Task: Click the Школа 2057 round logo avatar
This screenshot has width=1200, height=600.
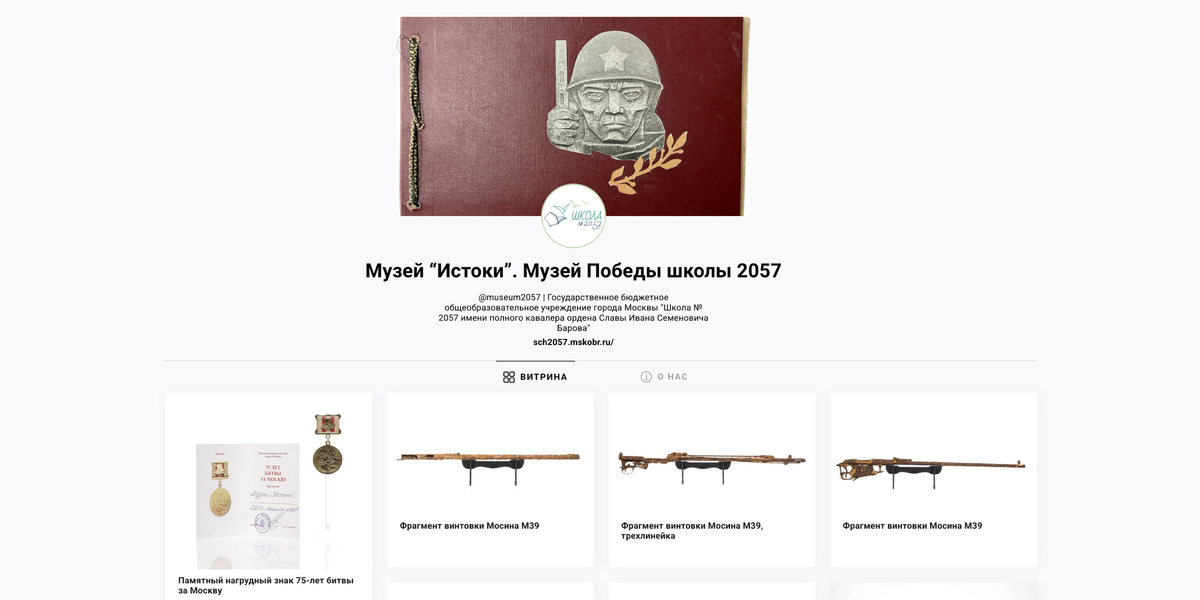Action: tap(573, 216)
